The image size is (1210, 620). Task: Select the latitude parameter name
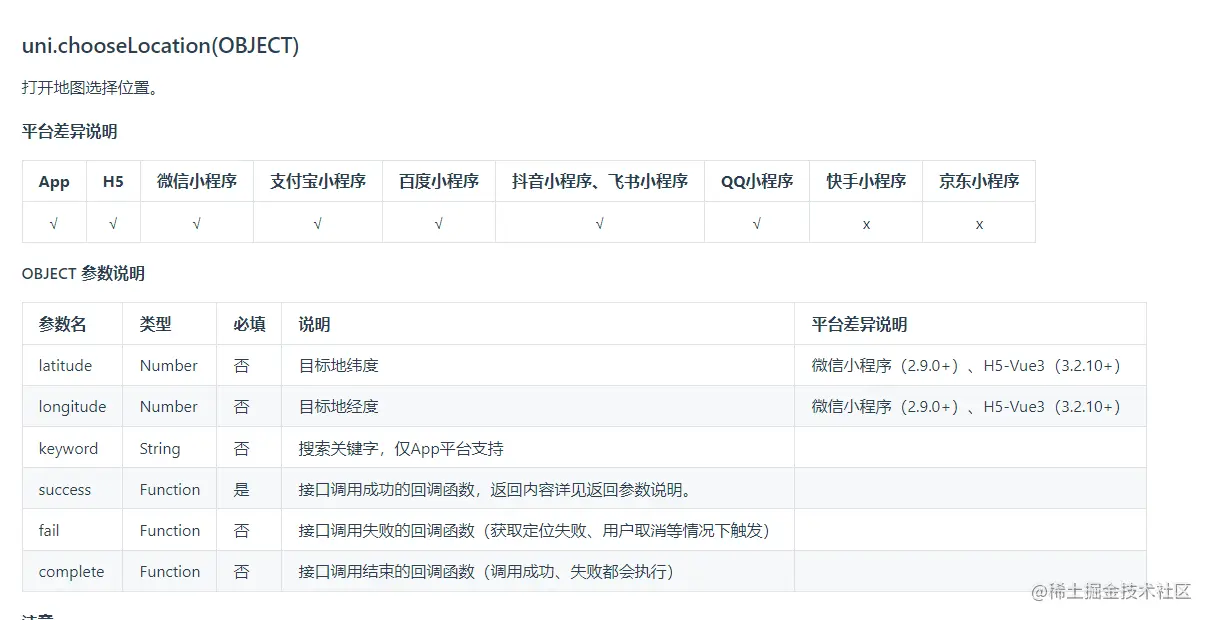[65, 366]
